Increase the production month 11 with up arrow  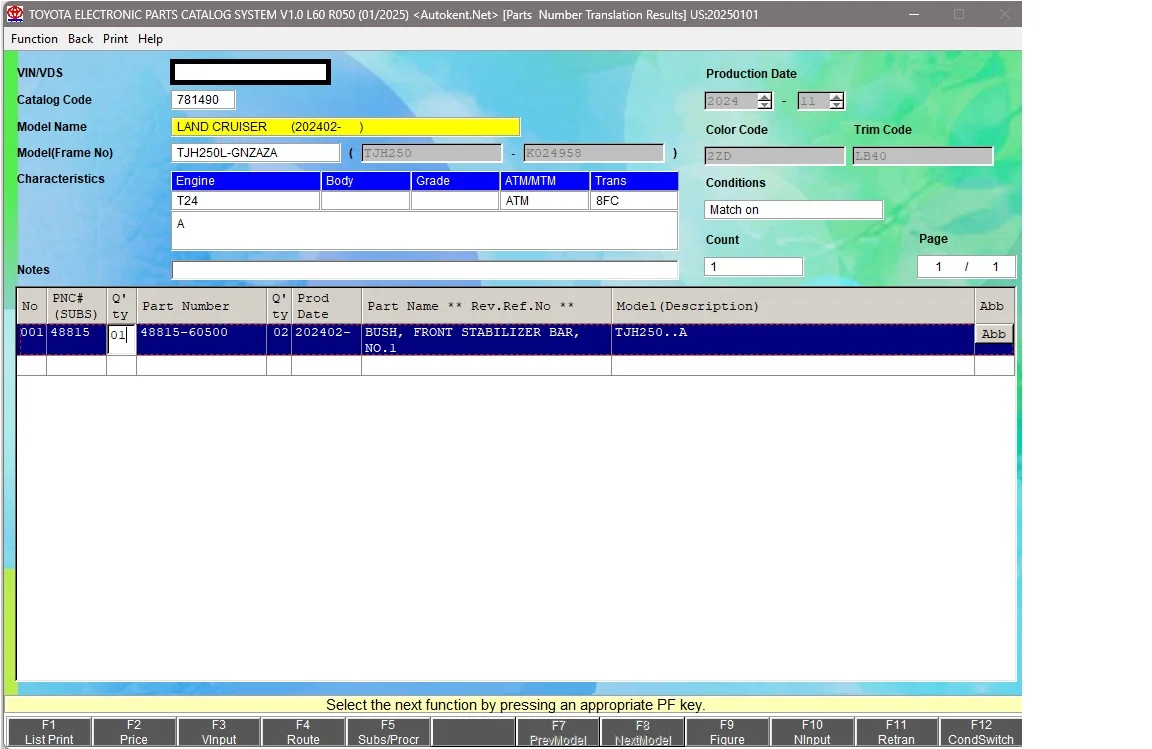(837, 96)
